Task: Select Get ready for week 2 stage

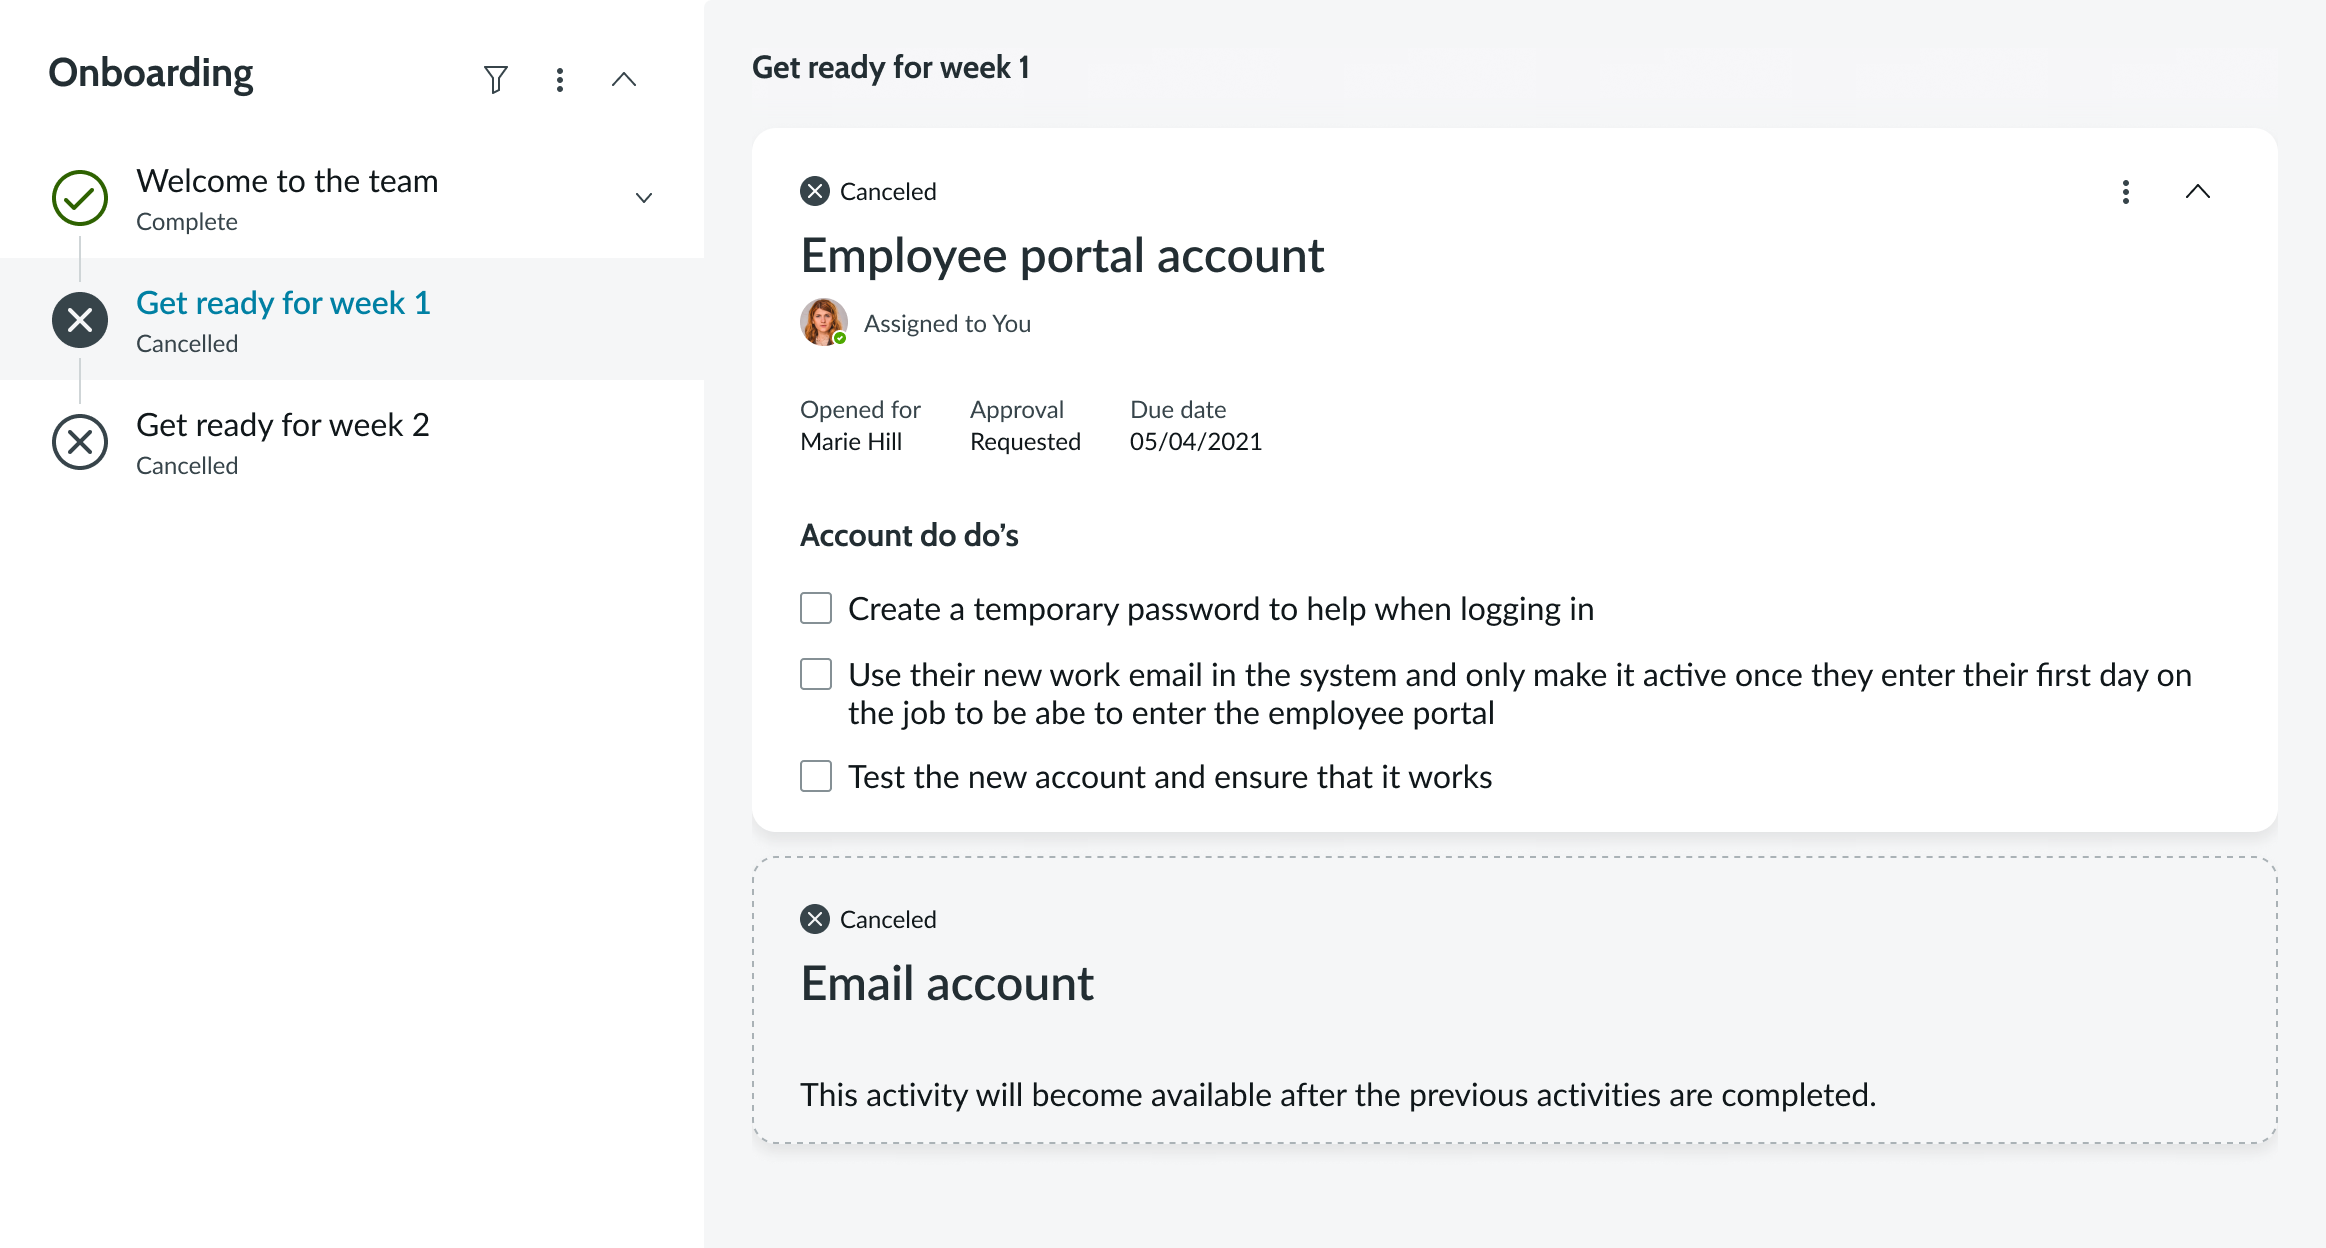Action: coord(283,425)
